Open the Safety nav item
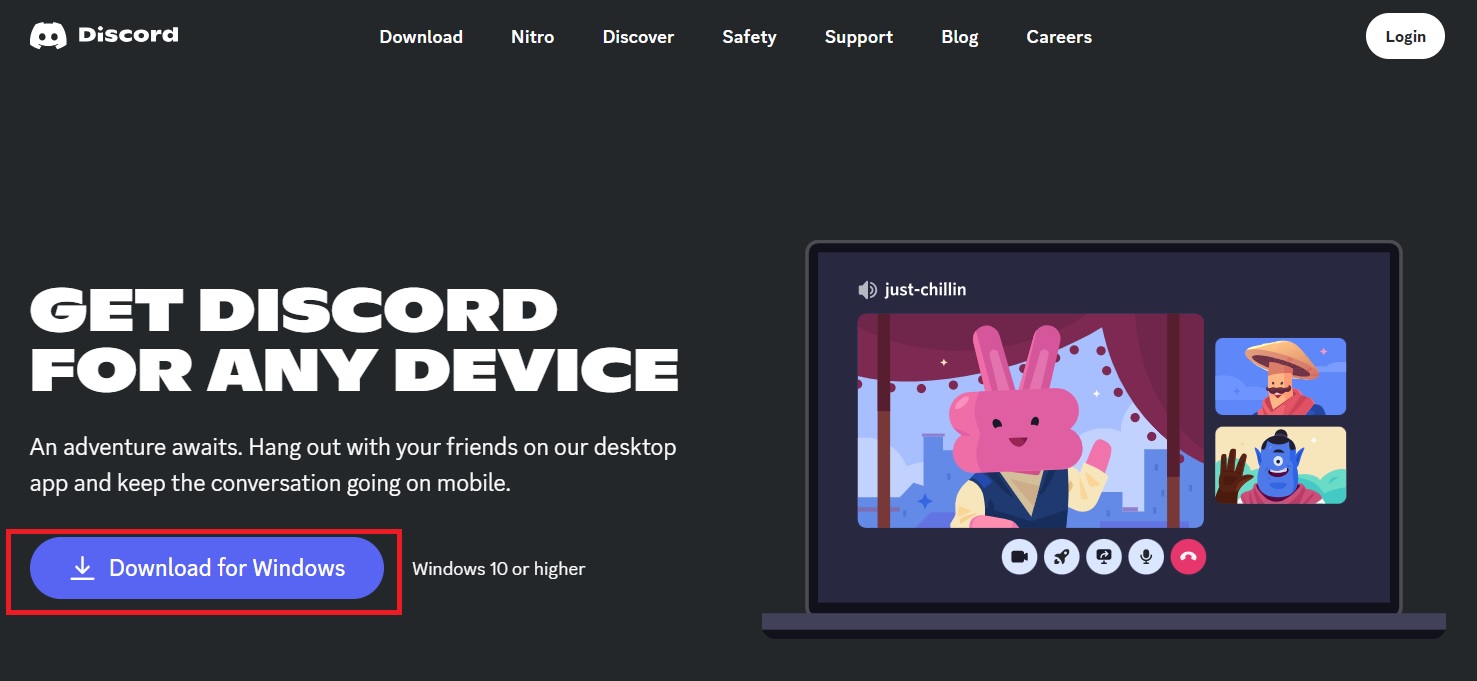The height and width of the screenshot is (681, 1477). pyautogui.click(x=749, y=37)
